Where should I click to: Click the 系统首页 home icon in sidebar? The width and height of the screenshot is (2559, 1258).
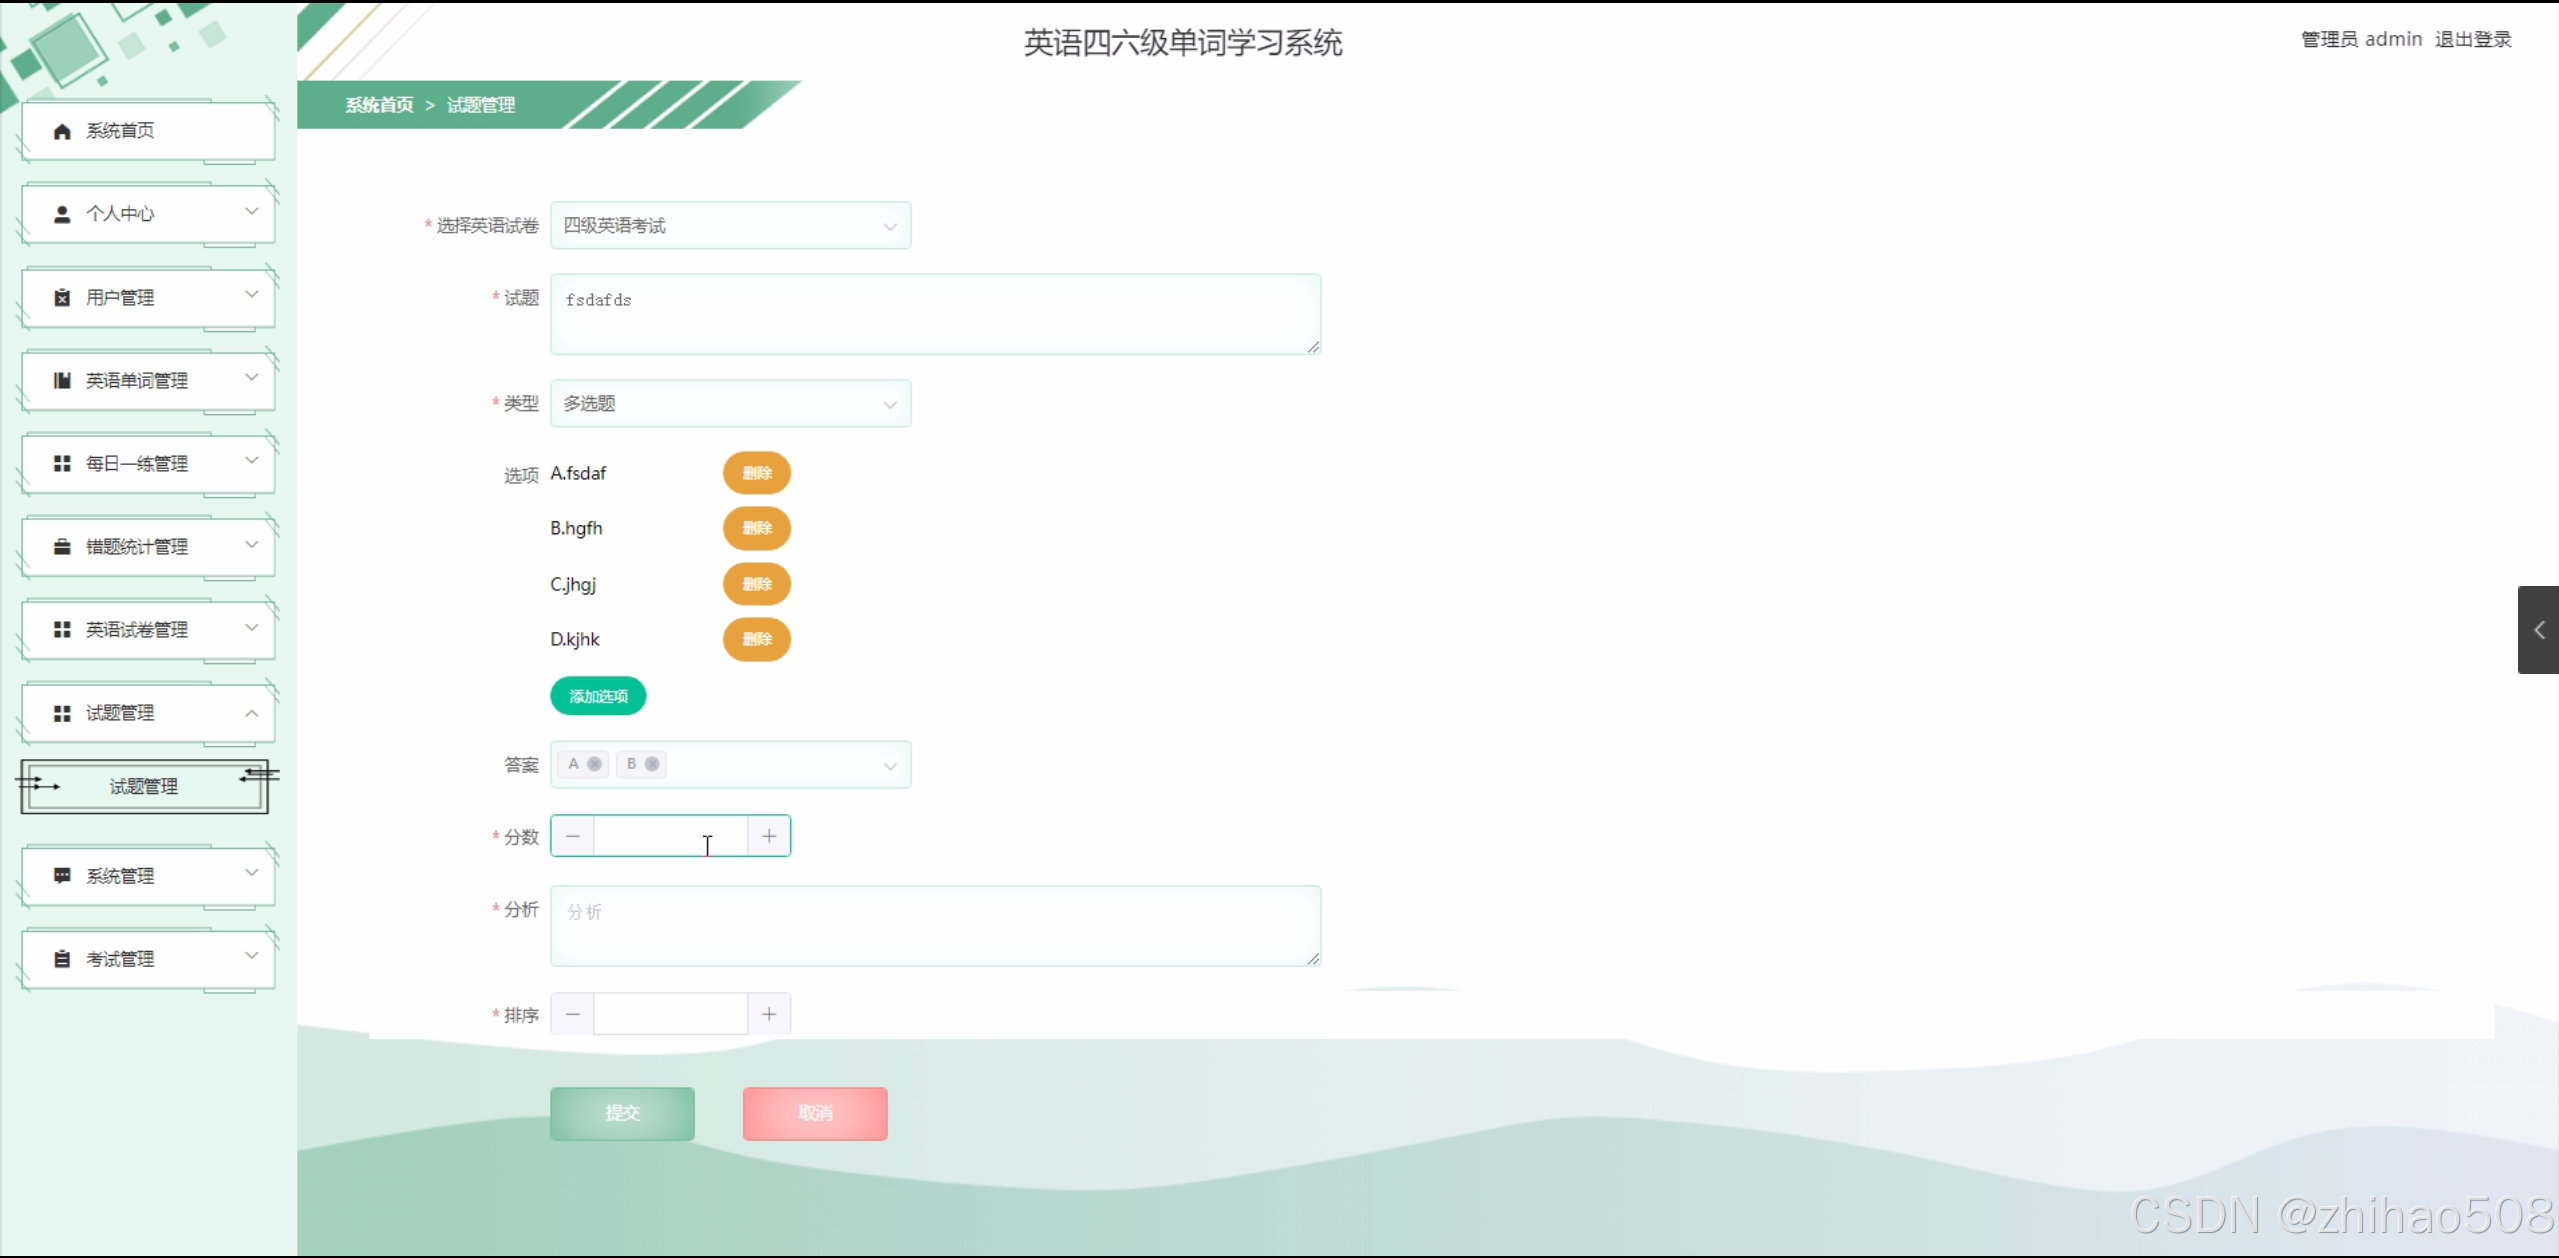coord(61,130)
